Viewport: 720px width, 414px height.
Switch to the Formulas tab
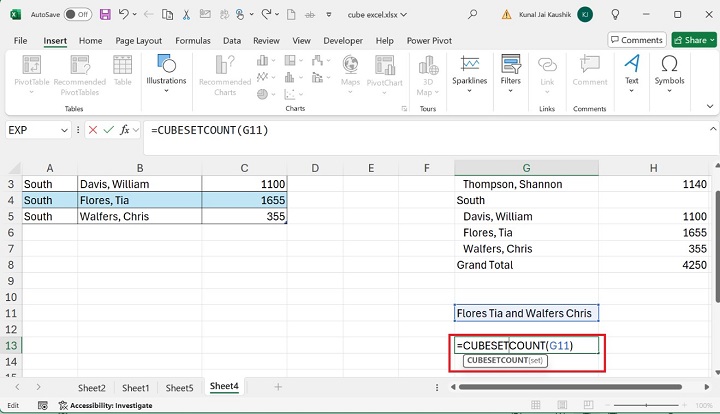click(x=193, y=41)
